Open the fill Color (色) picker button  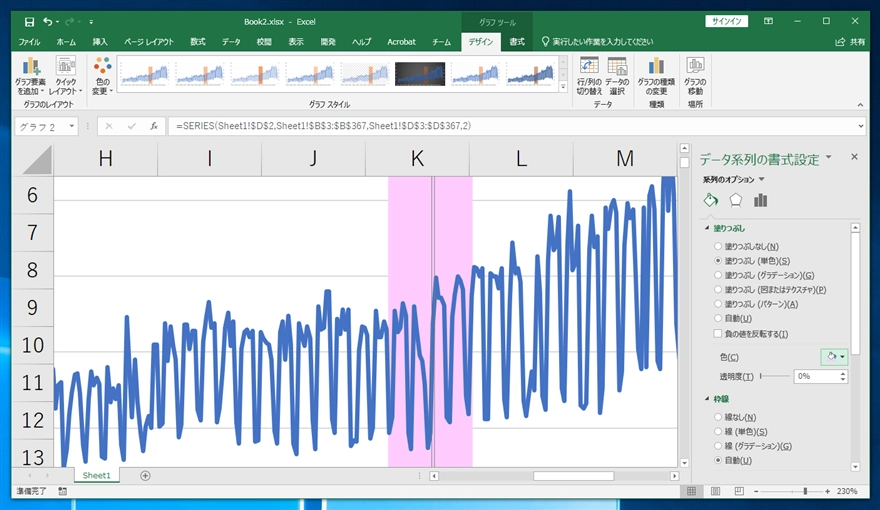point(834,357)
